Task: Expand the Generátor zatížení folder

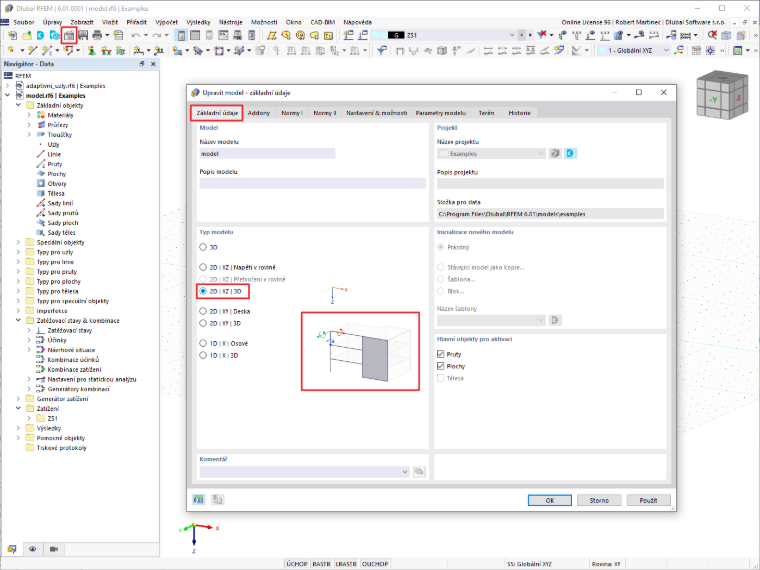Action: tap(18, 399)
